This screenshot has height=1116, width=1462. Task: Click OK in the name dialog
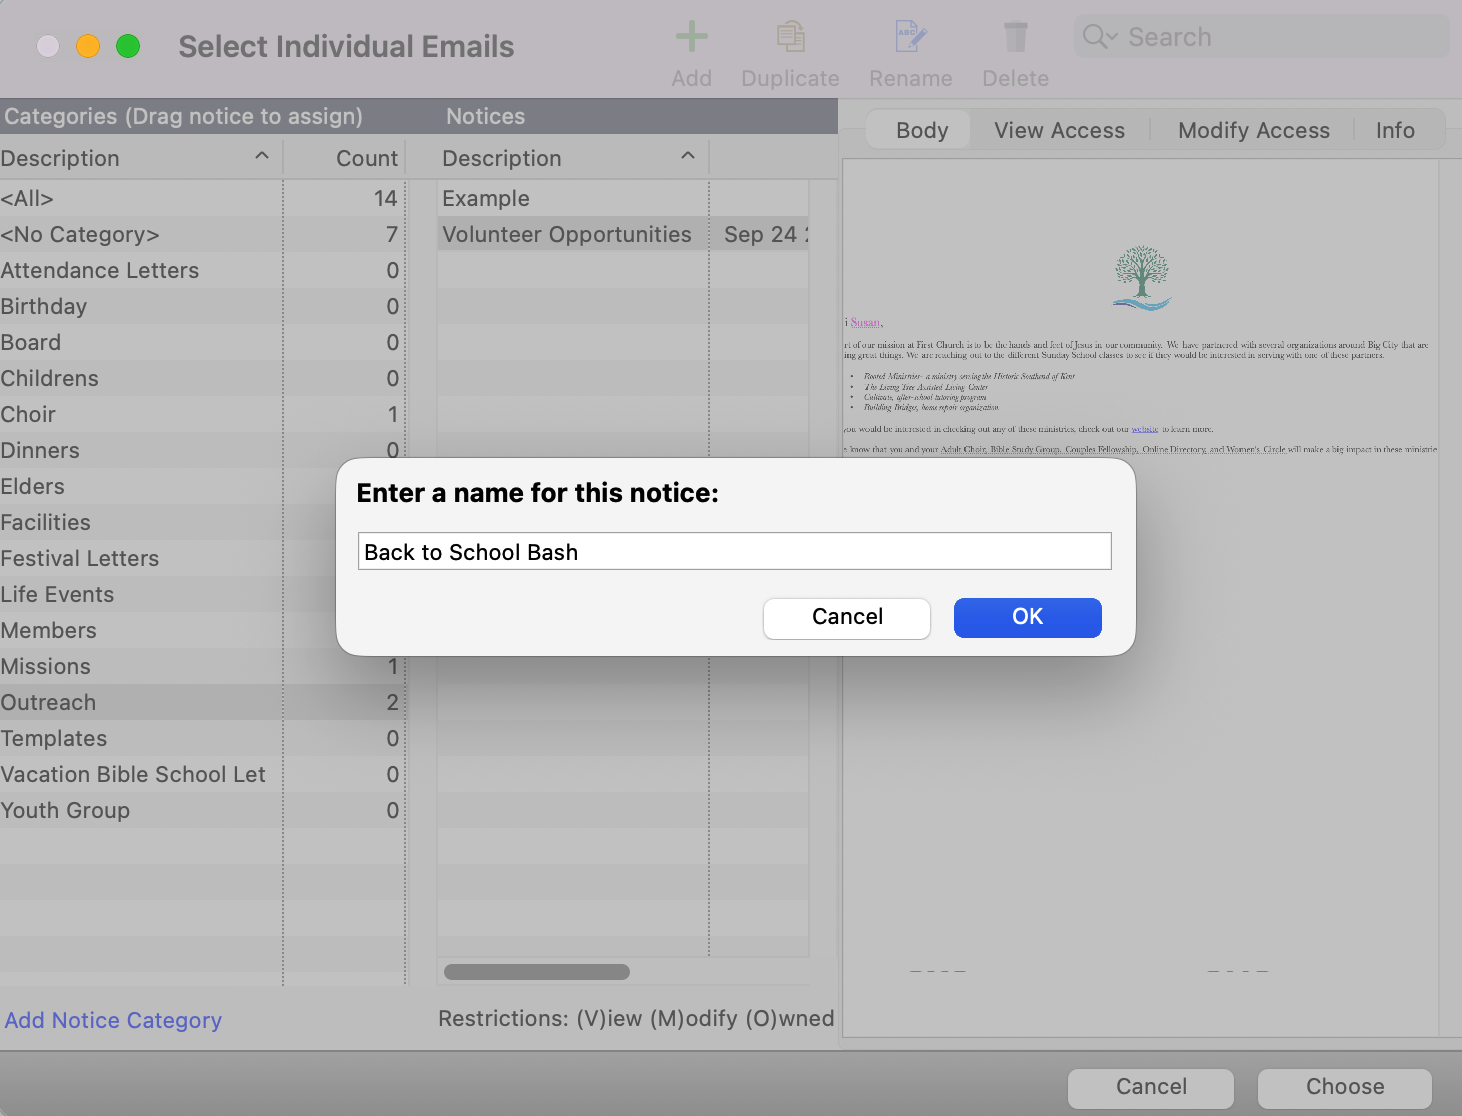pyautogui.click(x=1027, y=617)
